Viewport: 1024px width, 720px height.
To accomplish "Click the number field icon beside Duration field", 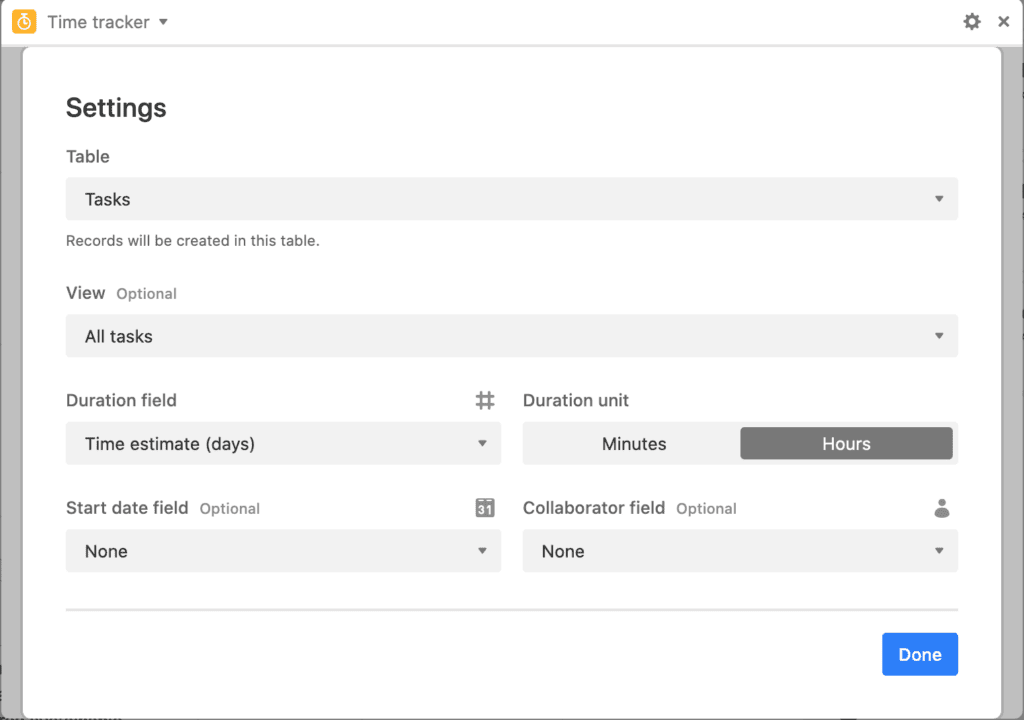I will click(x=485, y=400).
